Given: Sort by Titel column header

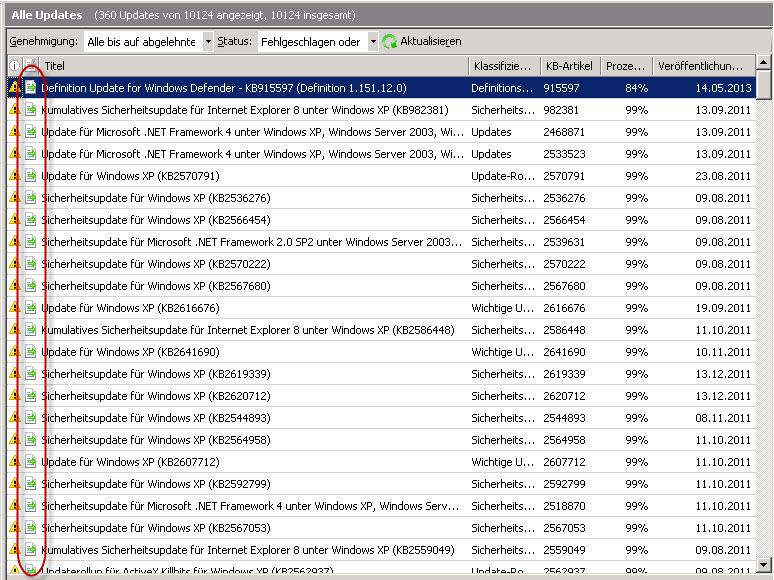Looking at the screenshot, I should pos(253,66).
